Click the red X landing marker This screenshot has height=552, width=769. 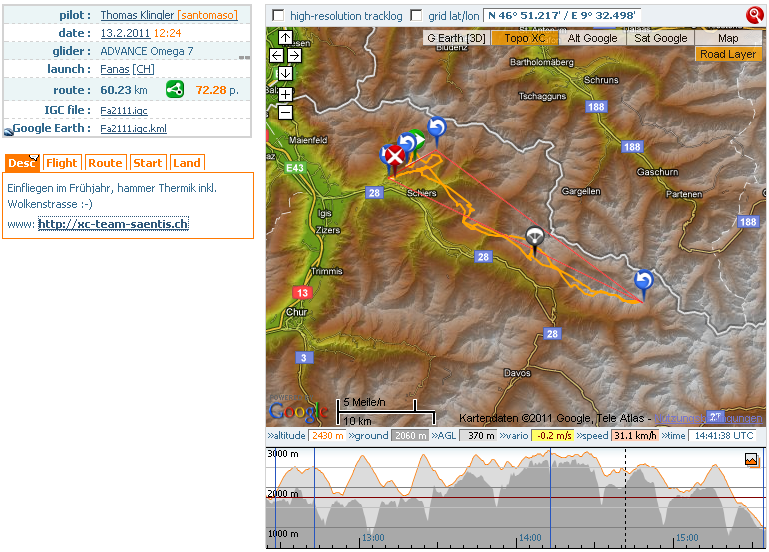395,157
